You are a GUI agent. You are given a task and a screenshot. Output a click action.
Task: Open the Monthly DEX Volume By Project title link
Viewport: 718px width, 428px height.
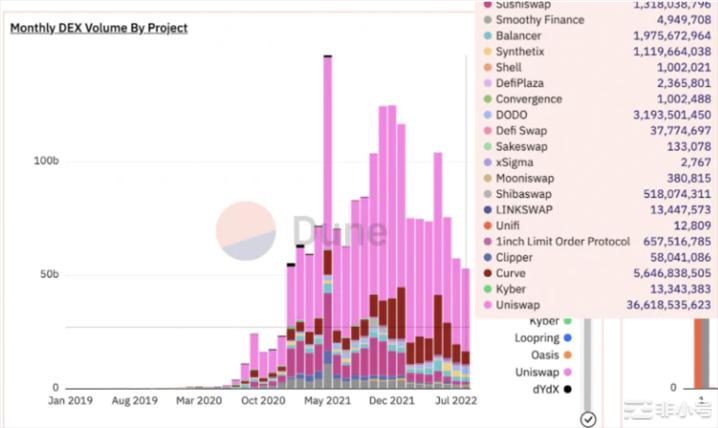[98, 28]
